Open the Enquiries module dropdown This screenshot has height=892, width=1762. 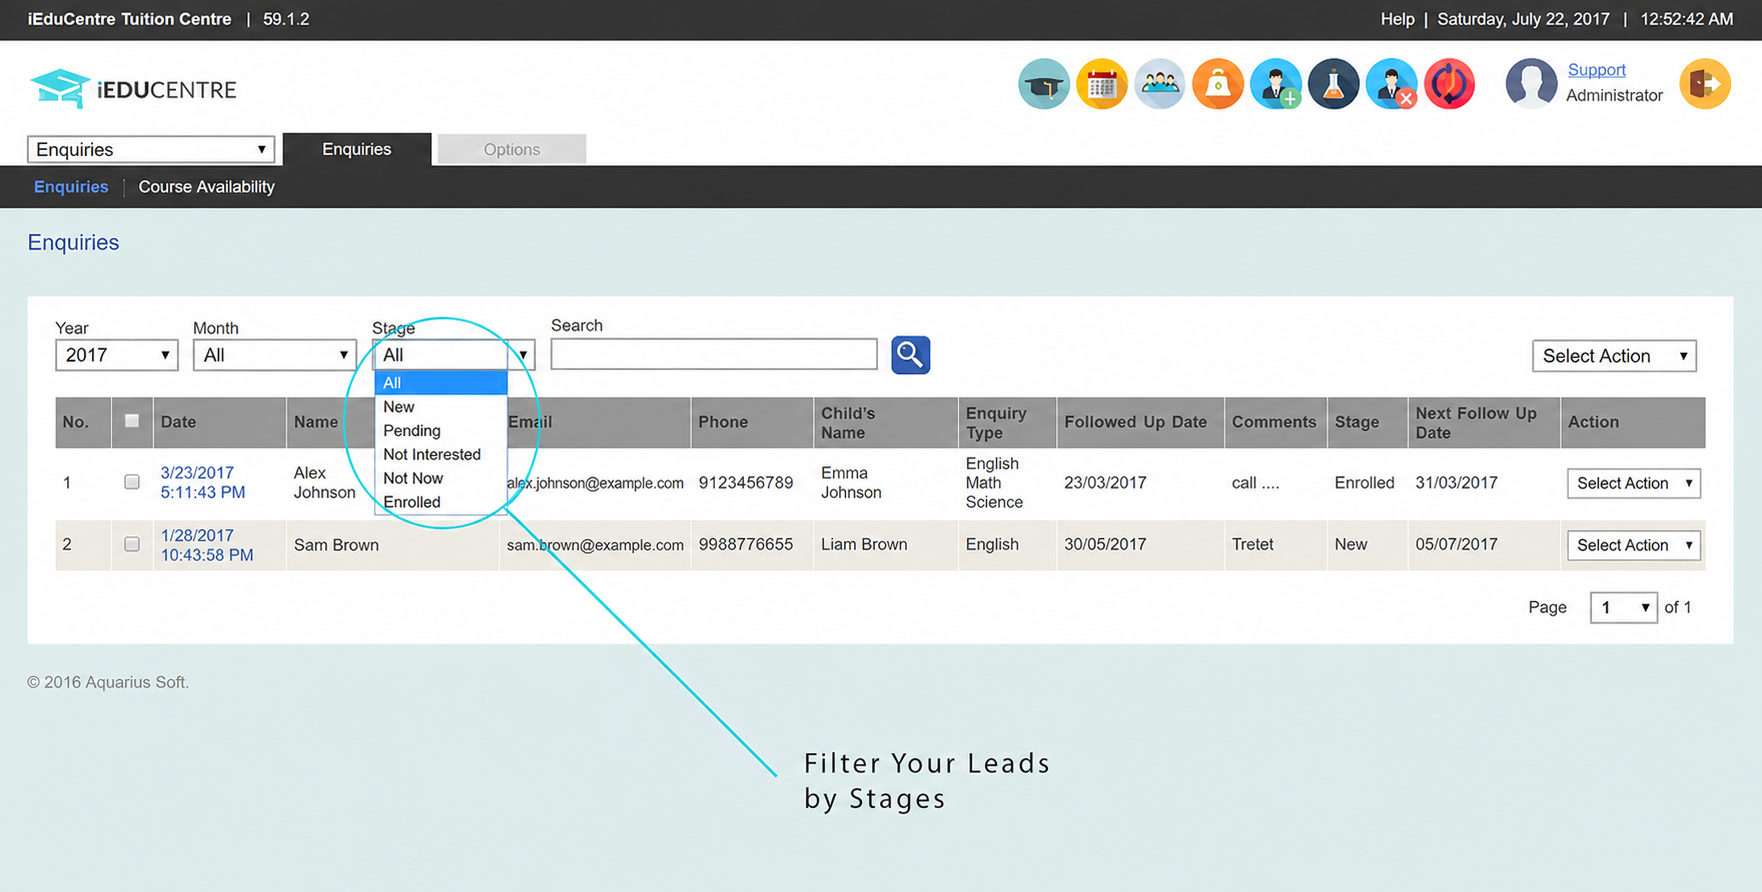pyautogui.click(x=151, y=149)
